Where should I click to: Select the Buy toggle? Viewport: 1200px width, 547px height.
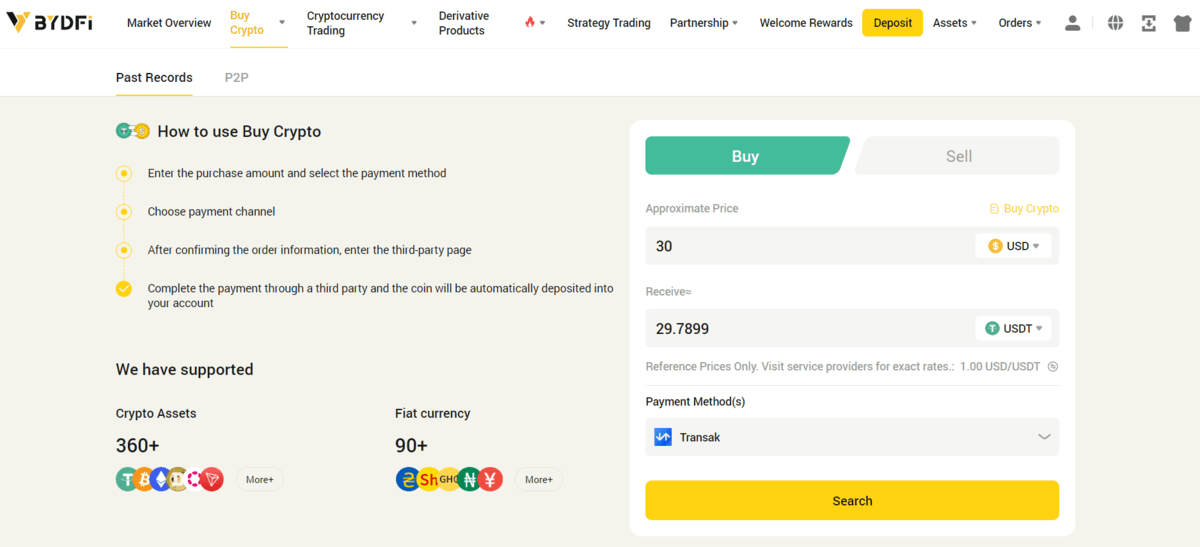coord(745,156)
